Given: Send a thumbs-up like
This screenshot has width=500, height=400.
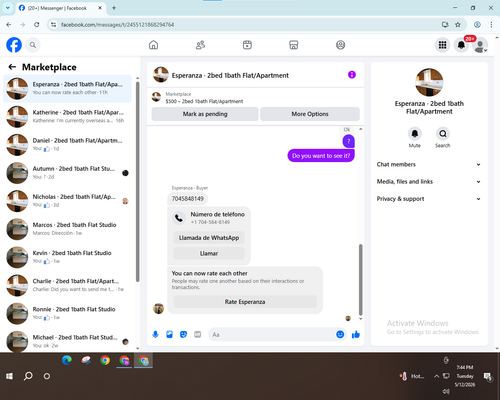Looking at the screenshot, I should point(356,334).
